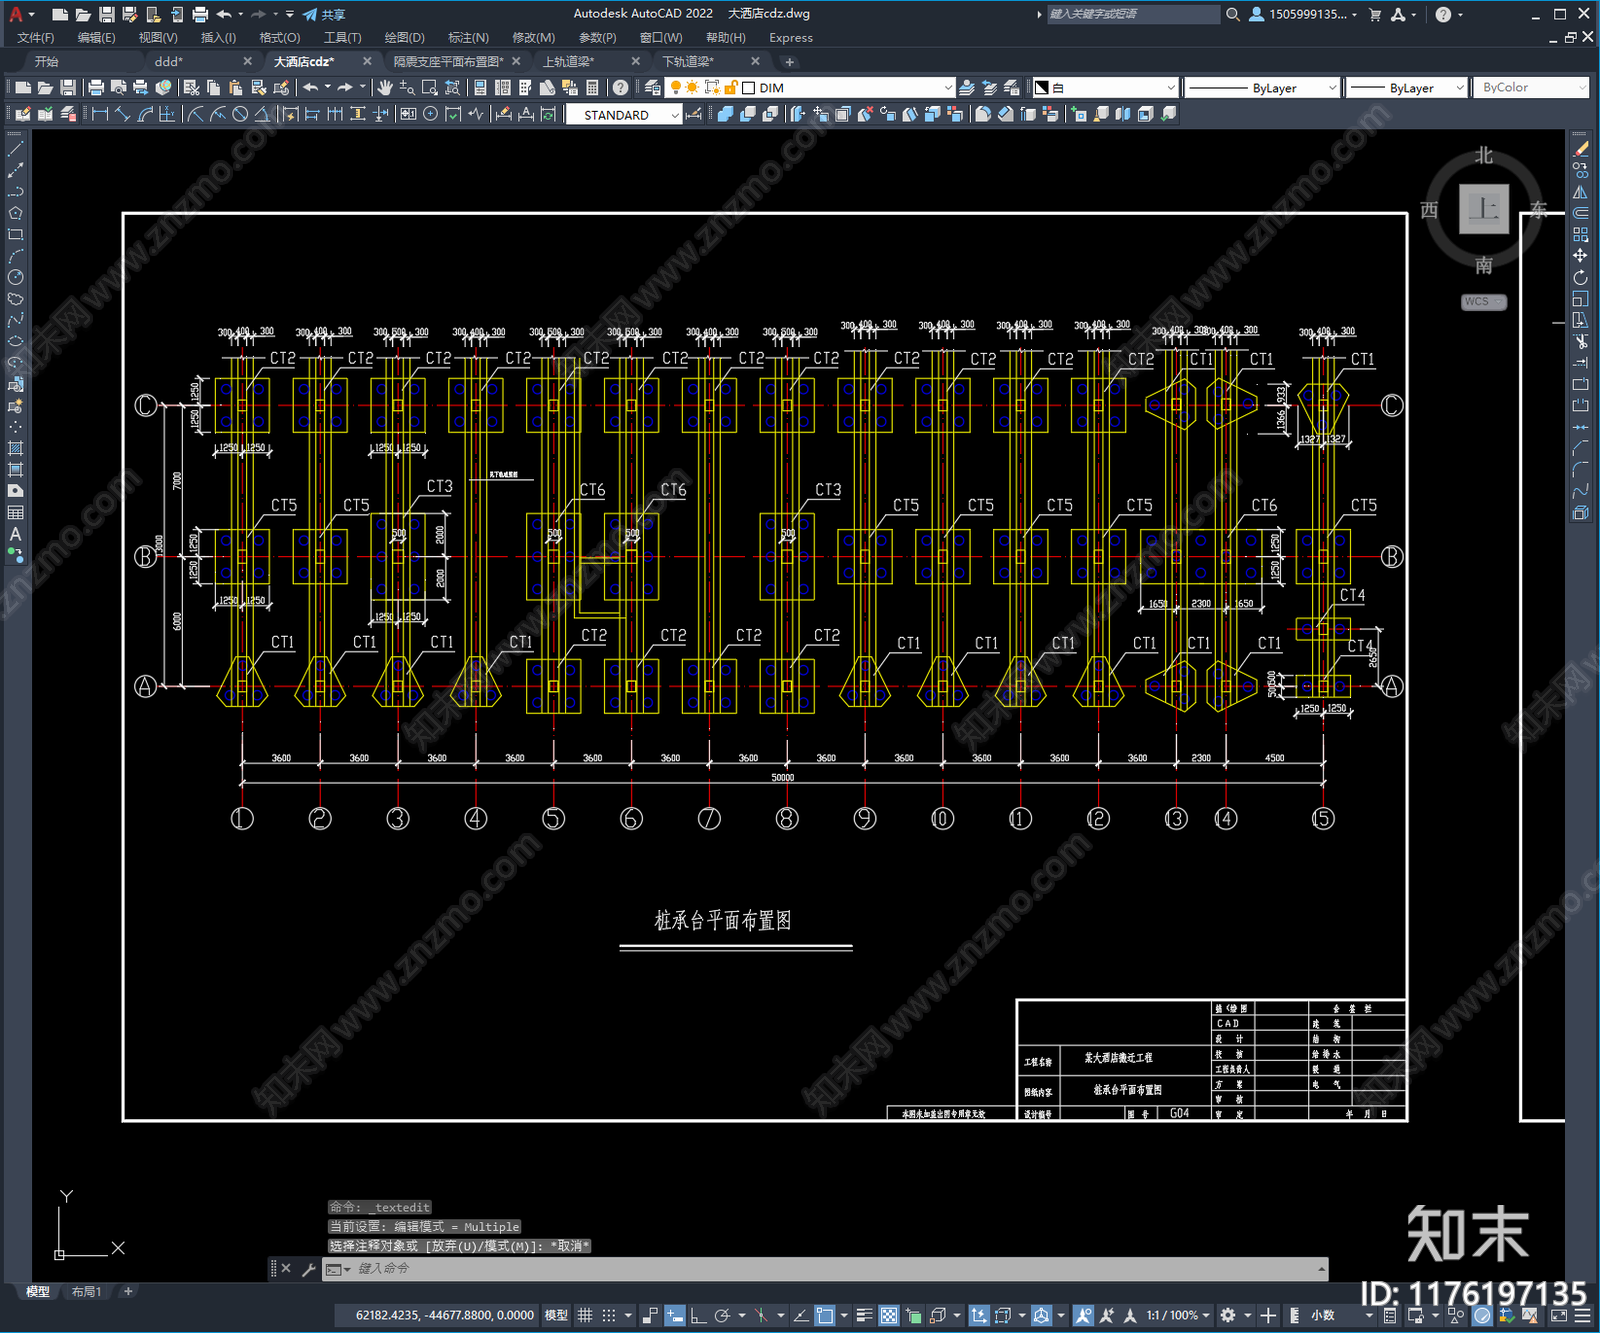
Task: Open the 标注(N) menu
Action: [468, 37]
